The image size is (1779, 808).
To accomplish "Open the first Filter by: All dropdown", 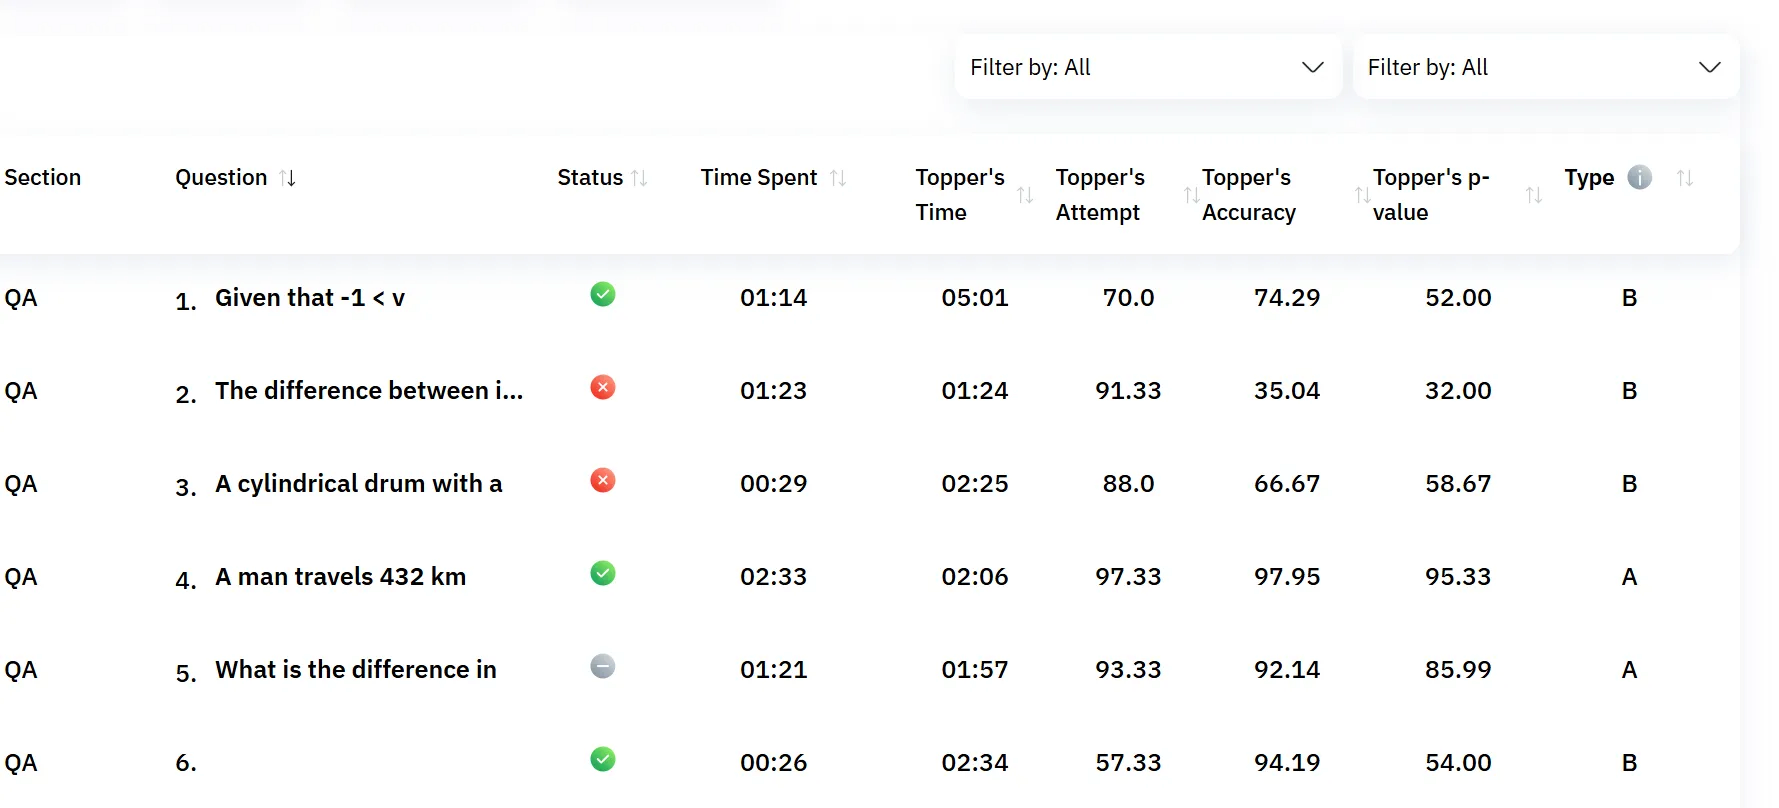I will 1148,67.
